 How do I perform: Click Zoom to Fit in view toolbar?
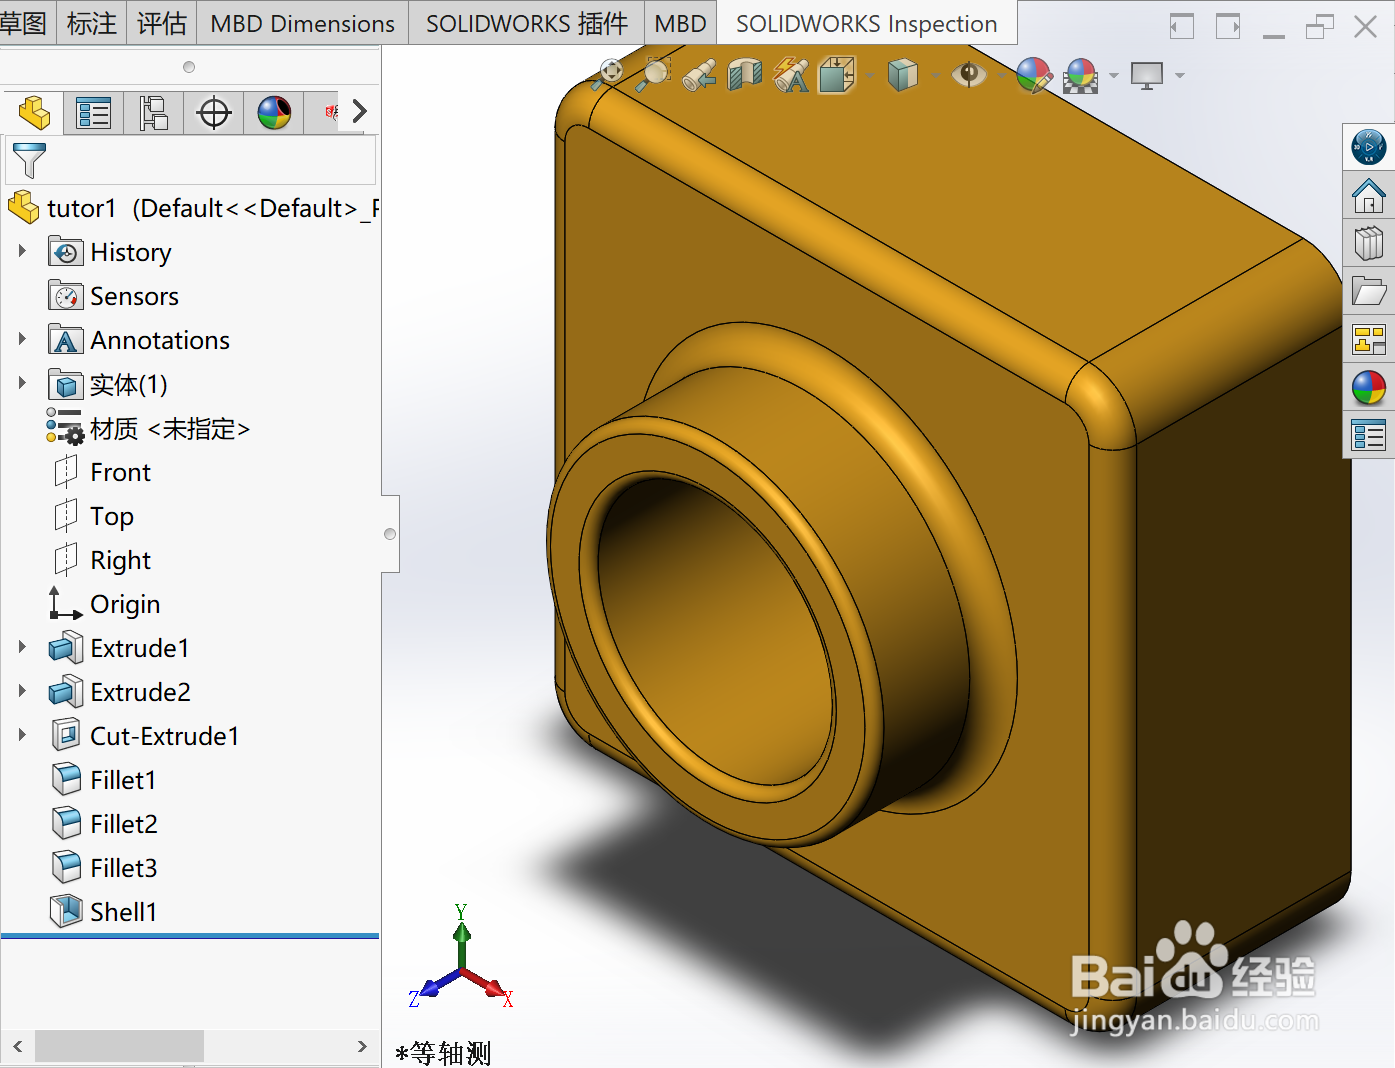point(608,74)
